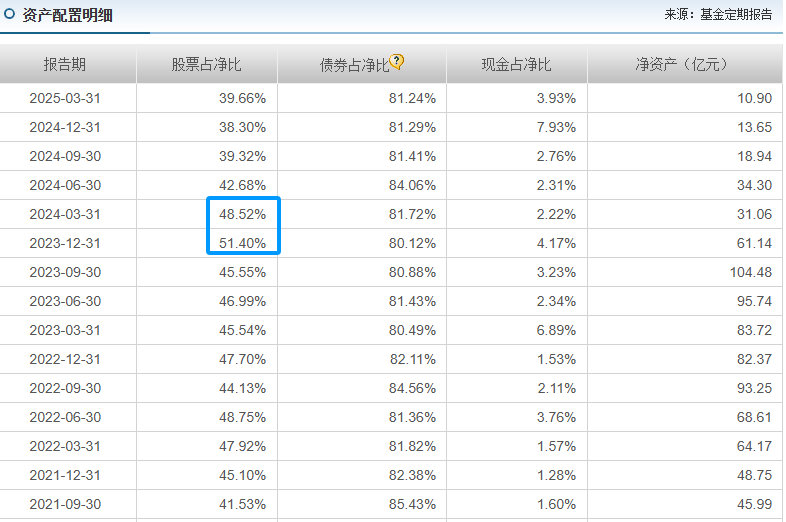Click stock ratio value 48.52%
Viewport: 786px width, 522px height.
[242, 215]
